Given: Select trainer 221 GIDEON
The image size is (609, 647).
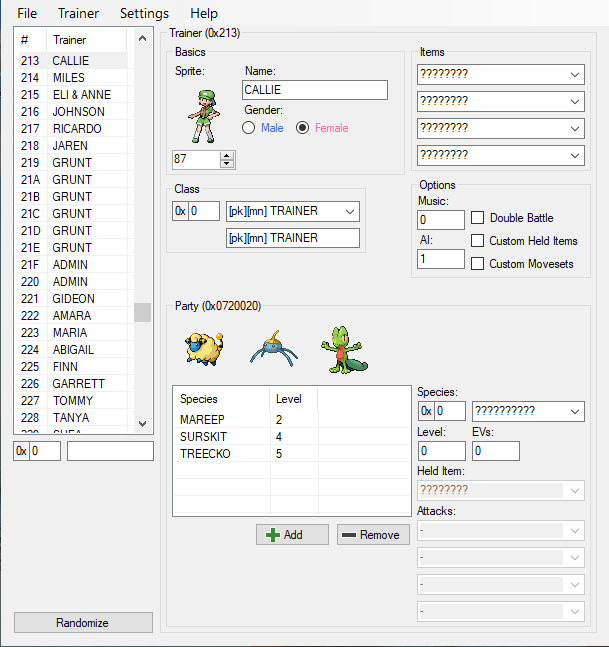Looking at the screenshot, I should (73, 298).
